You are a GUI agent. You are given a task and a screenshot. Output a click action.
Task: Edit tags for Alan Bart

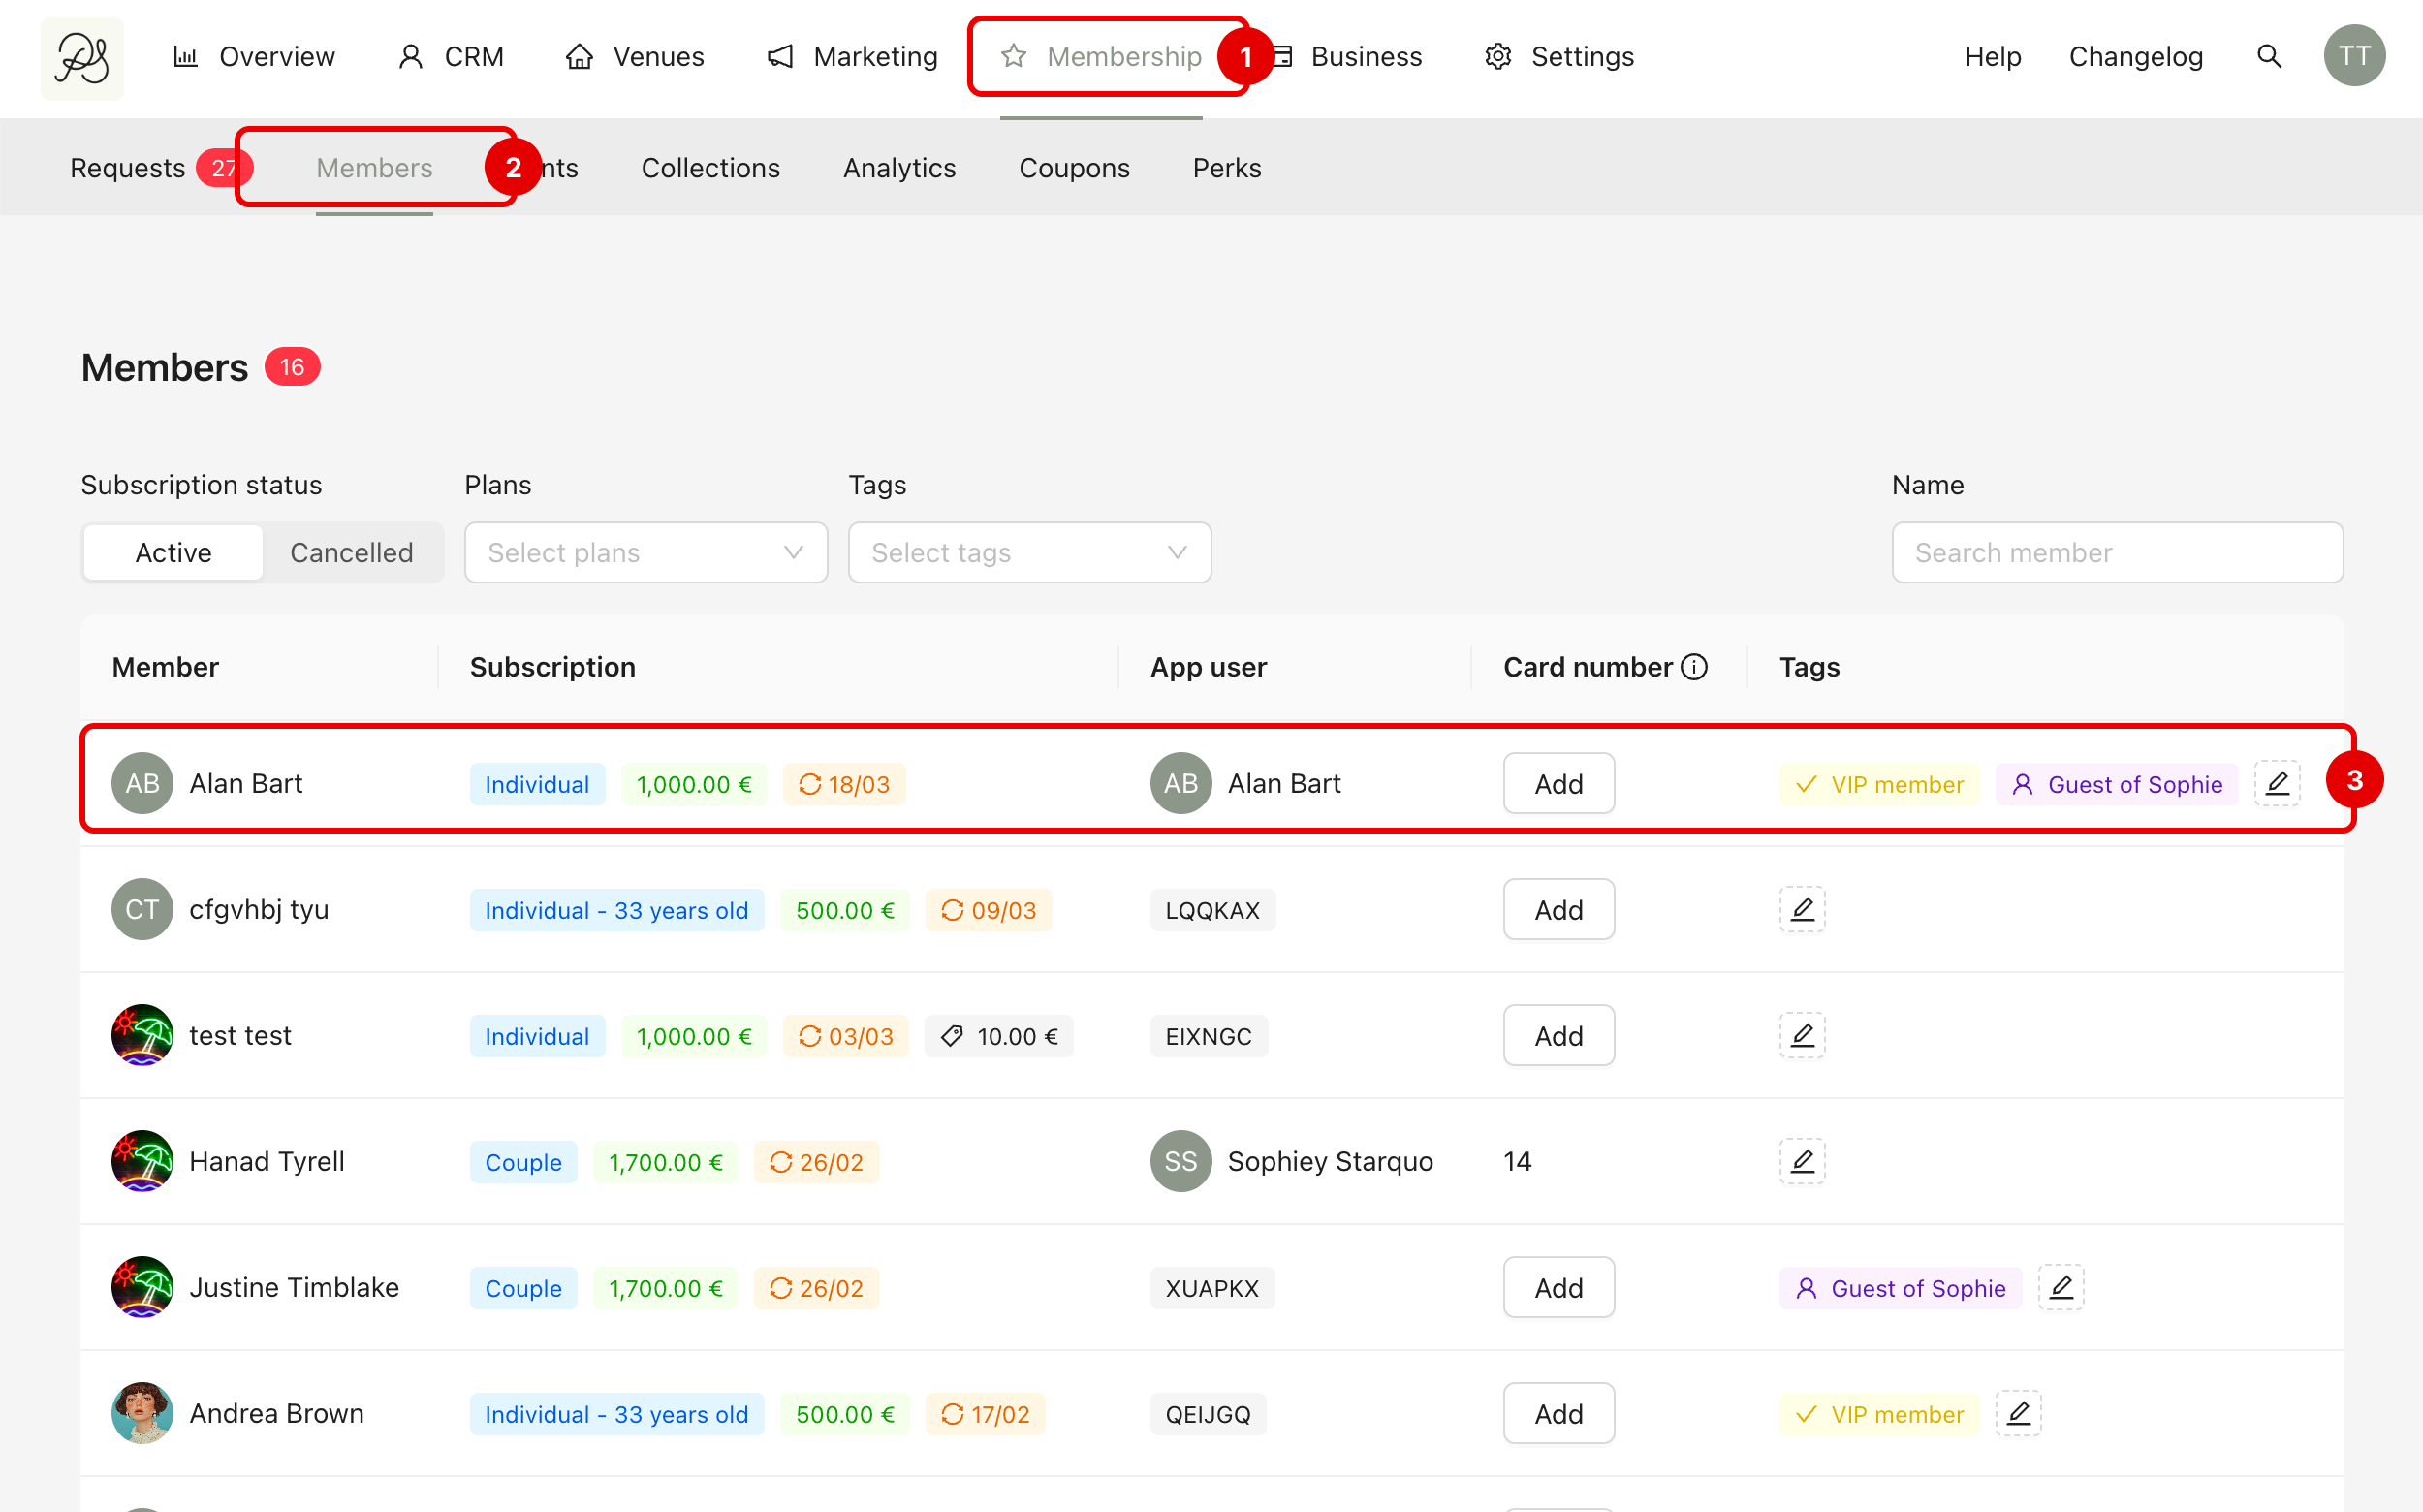[x=2277, y=784]
